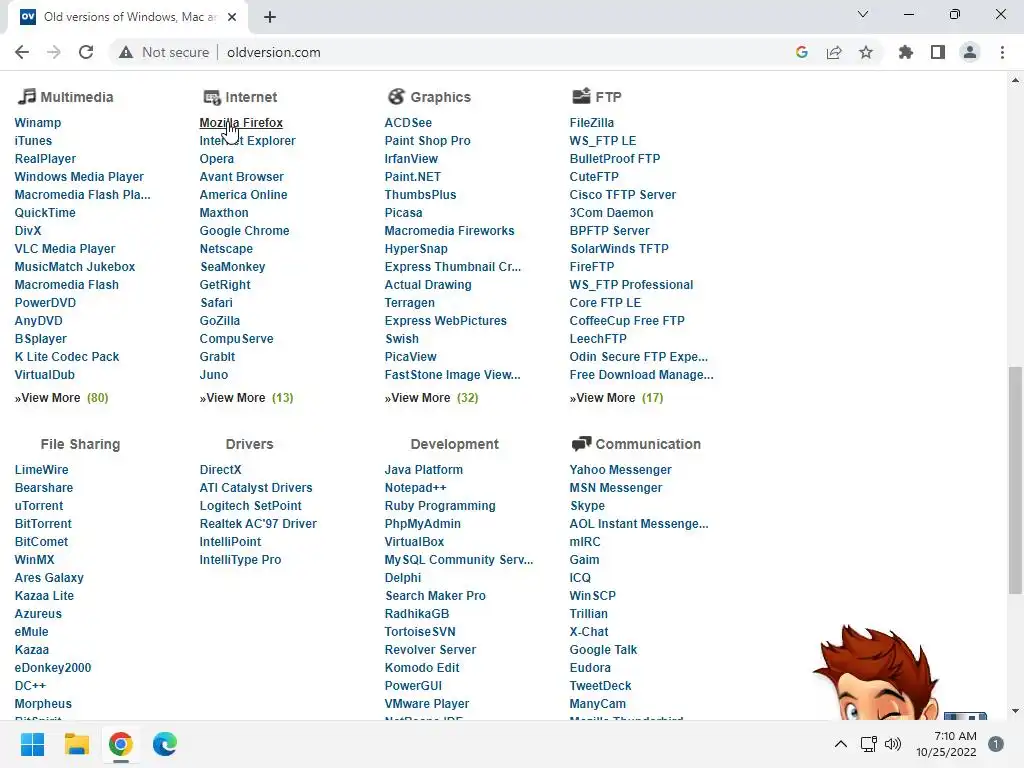1024x768 pixels.
Task: Click the WinSCP link
Action: coord(592,596)
